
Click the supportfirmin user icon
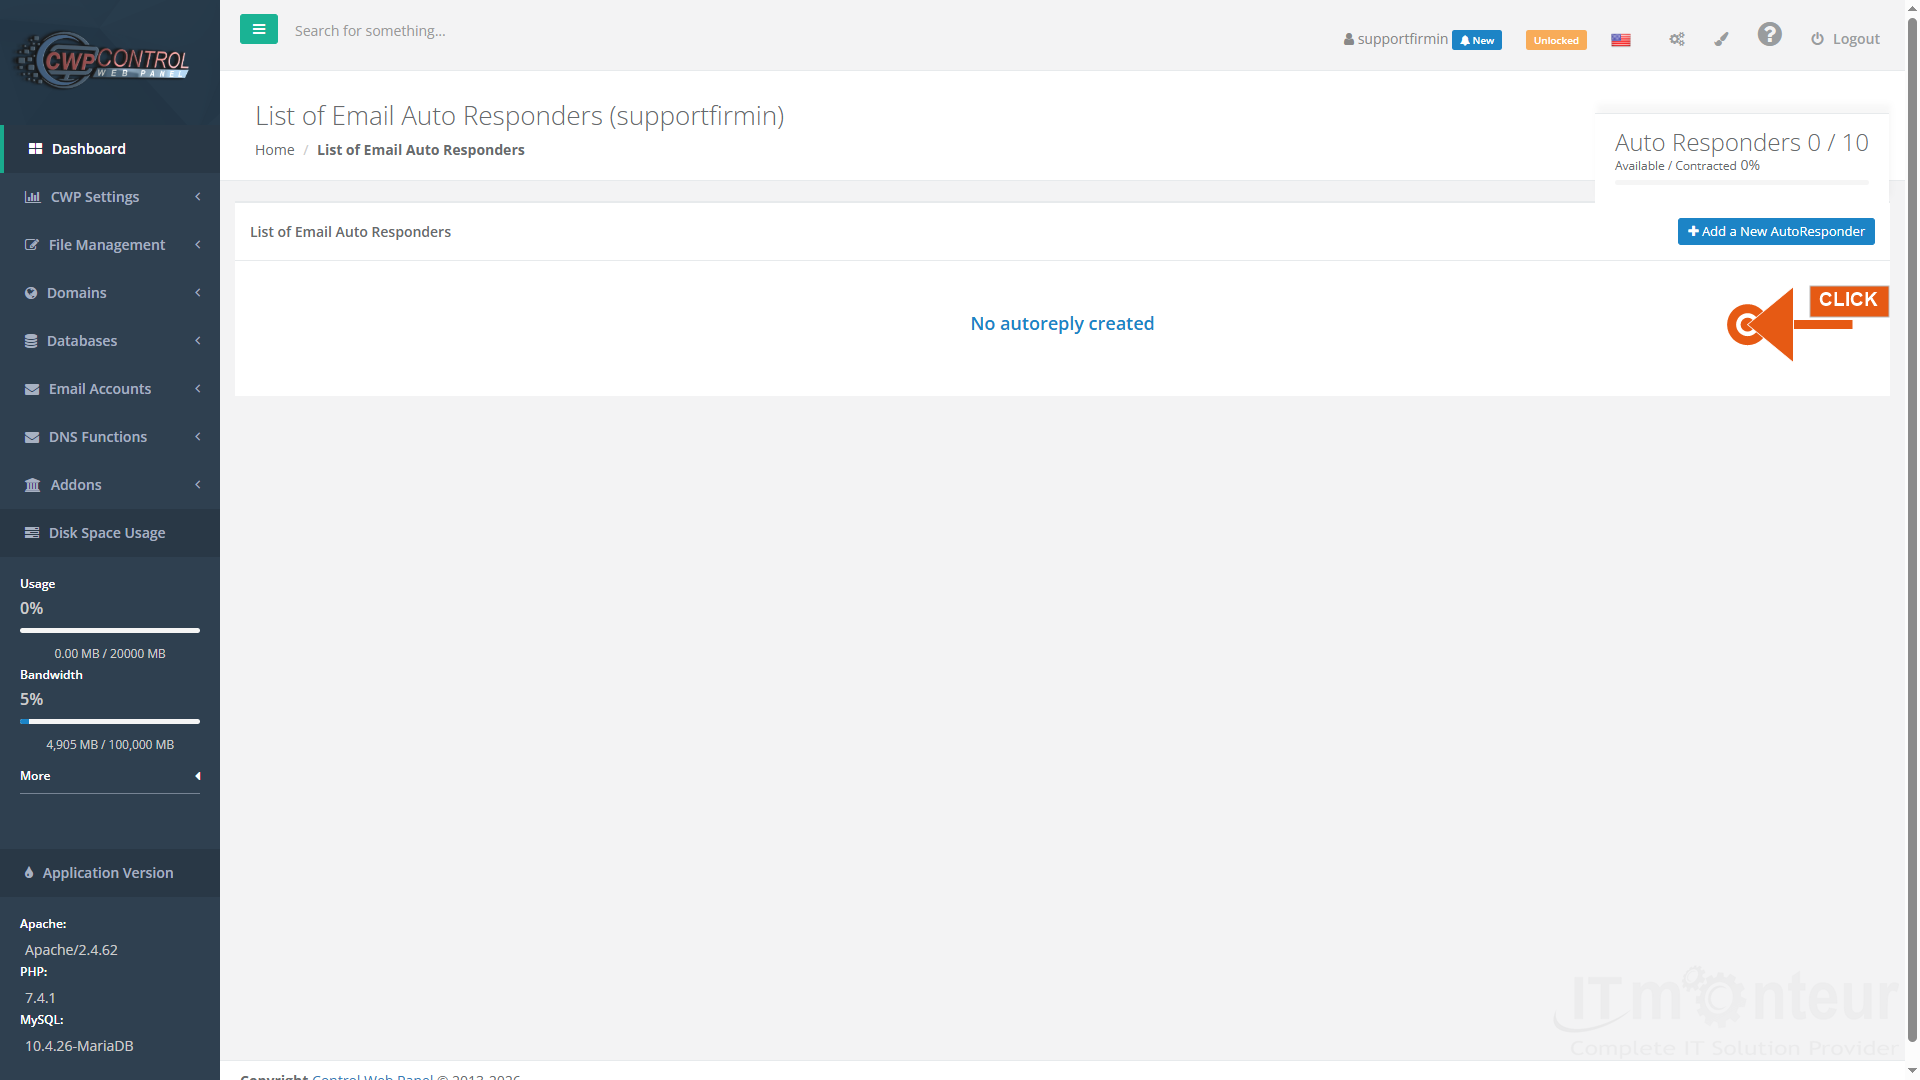pos(1349,39)
